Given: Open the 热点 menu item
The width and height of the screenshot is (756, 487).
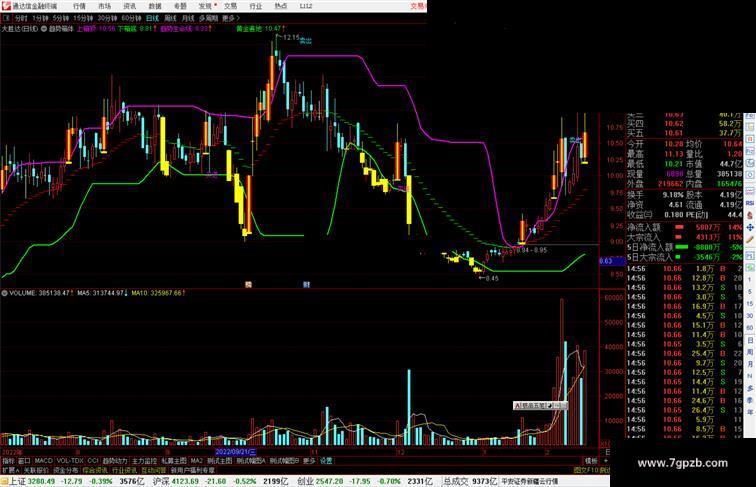Looking at the screenshot, I should [281, 6].
